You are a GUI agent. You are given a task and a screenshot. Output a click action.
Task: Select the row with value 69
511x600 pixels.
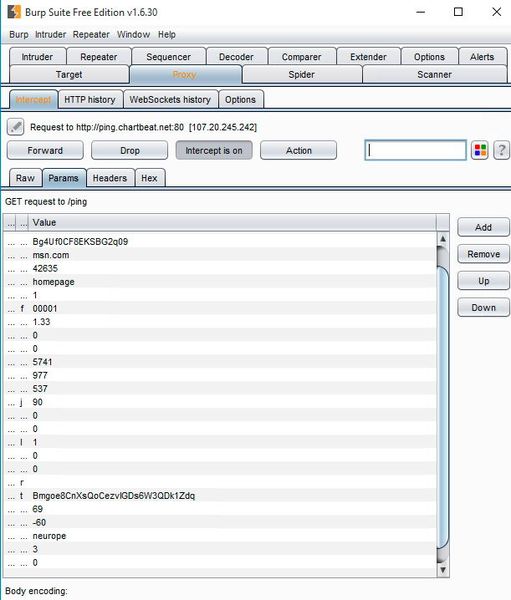[x=220, y=509]
